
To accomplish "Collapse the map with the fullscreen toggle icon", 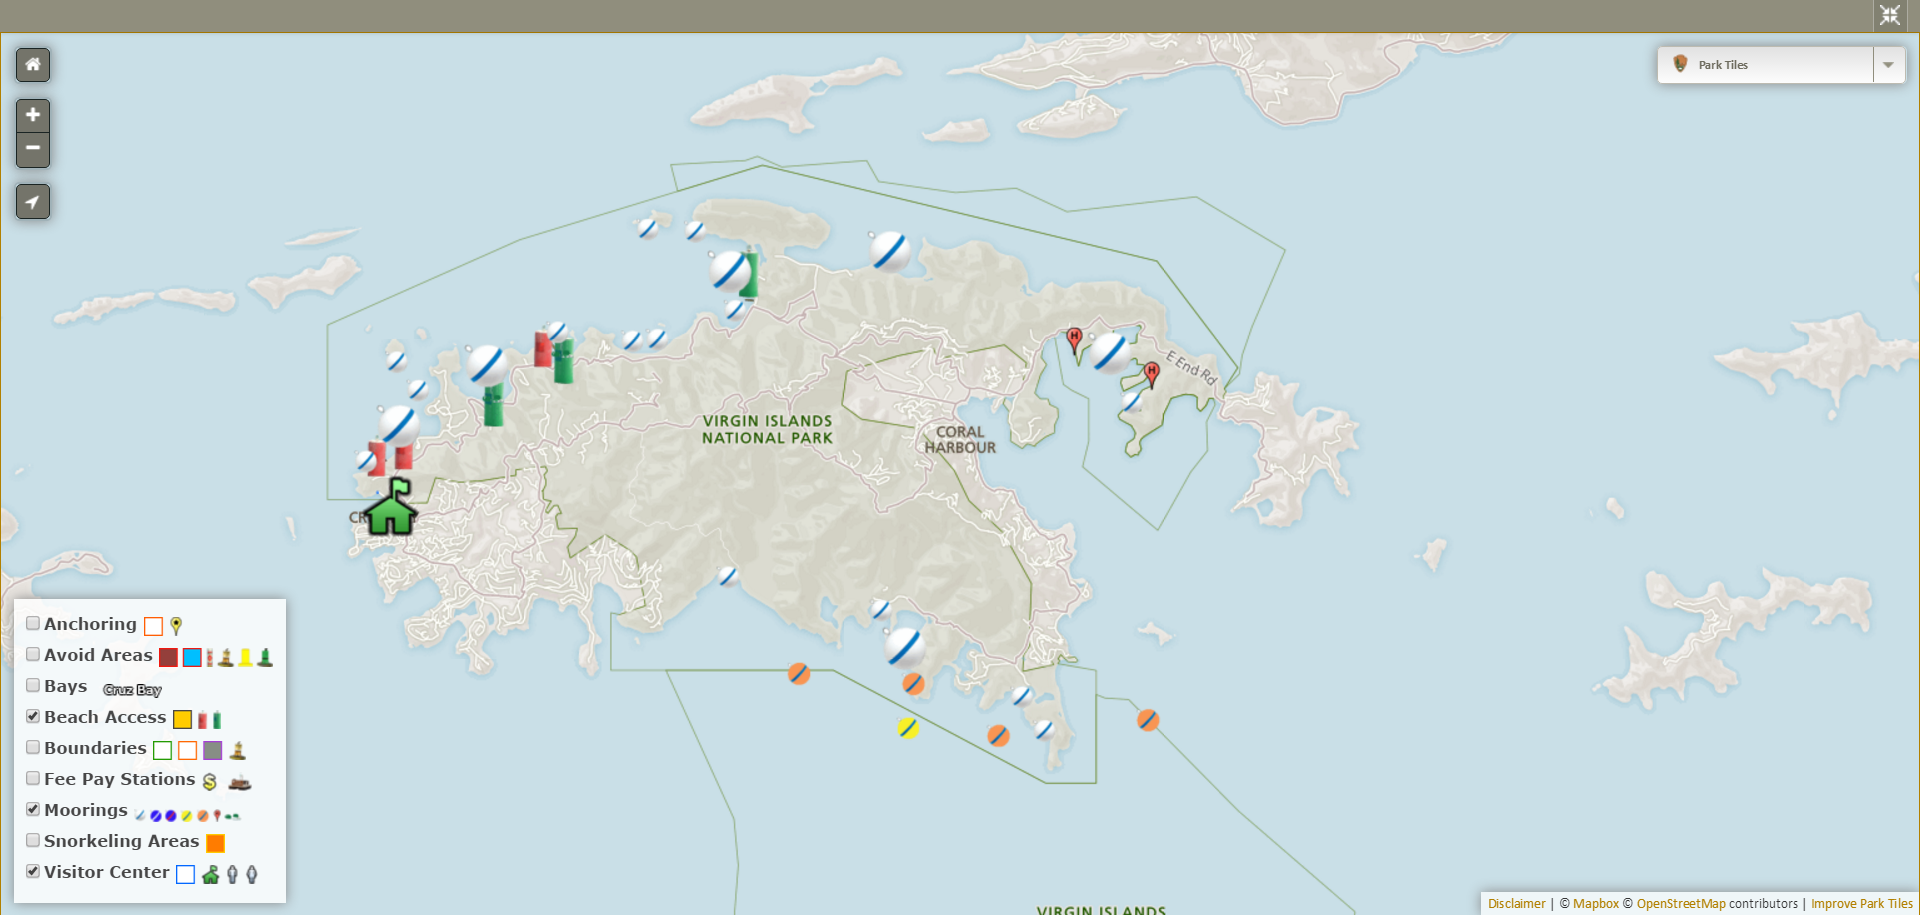I will click(x=1889, y=15).
